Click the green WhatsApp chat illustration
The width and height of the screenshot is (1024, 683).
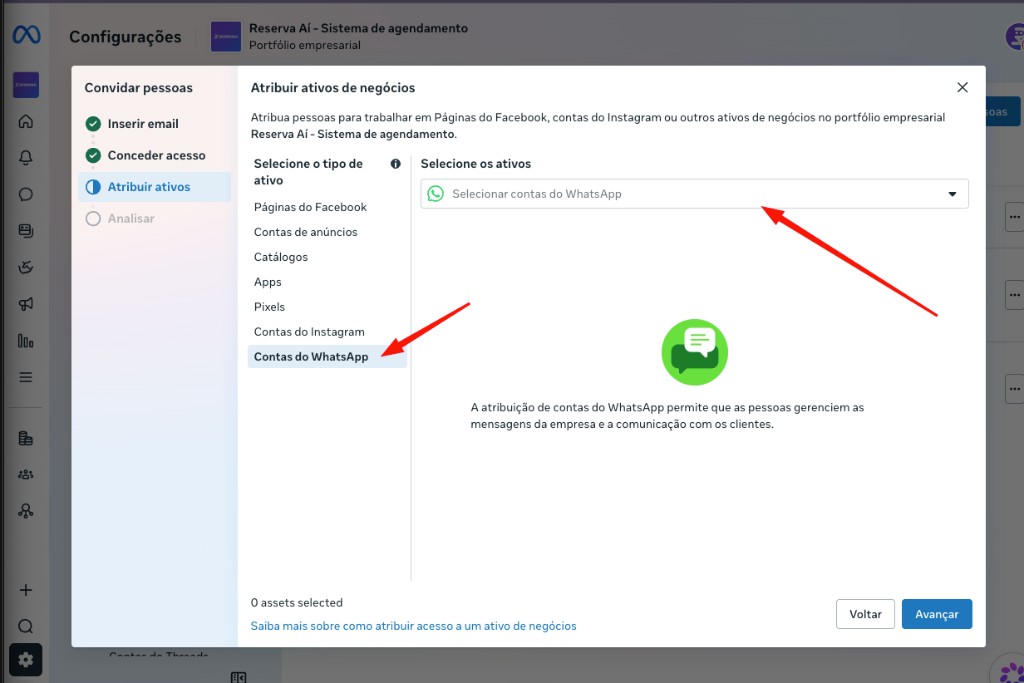(x=694, y=352)
